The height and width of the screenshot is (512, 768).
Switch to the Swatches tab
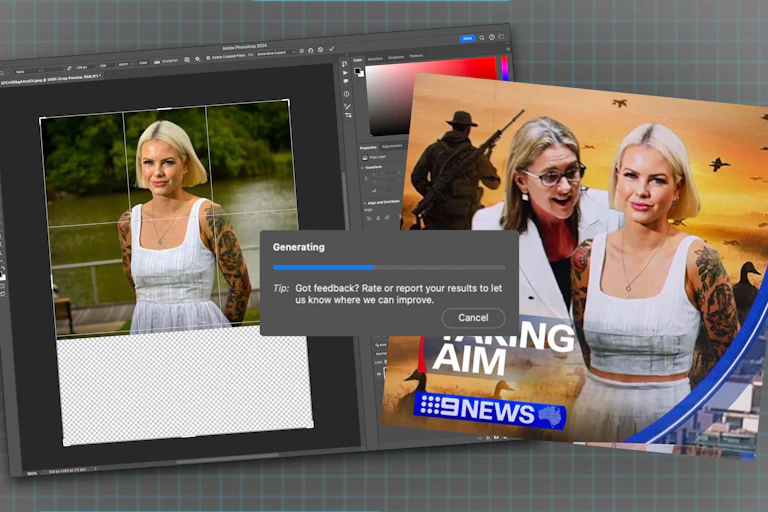tap(375, 59)
